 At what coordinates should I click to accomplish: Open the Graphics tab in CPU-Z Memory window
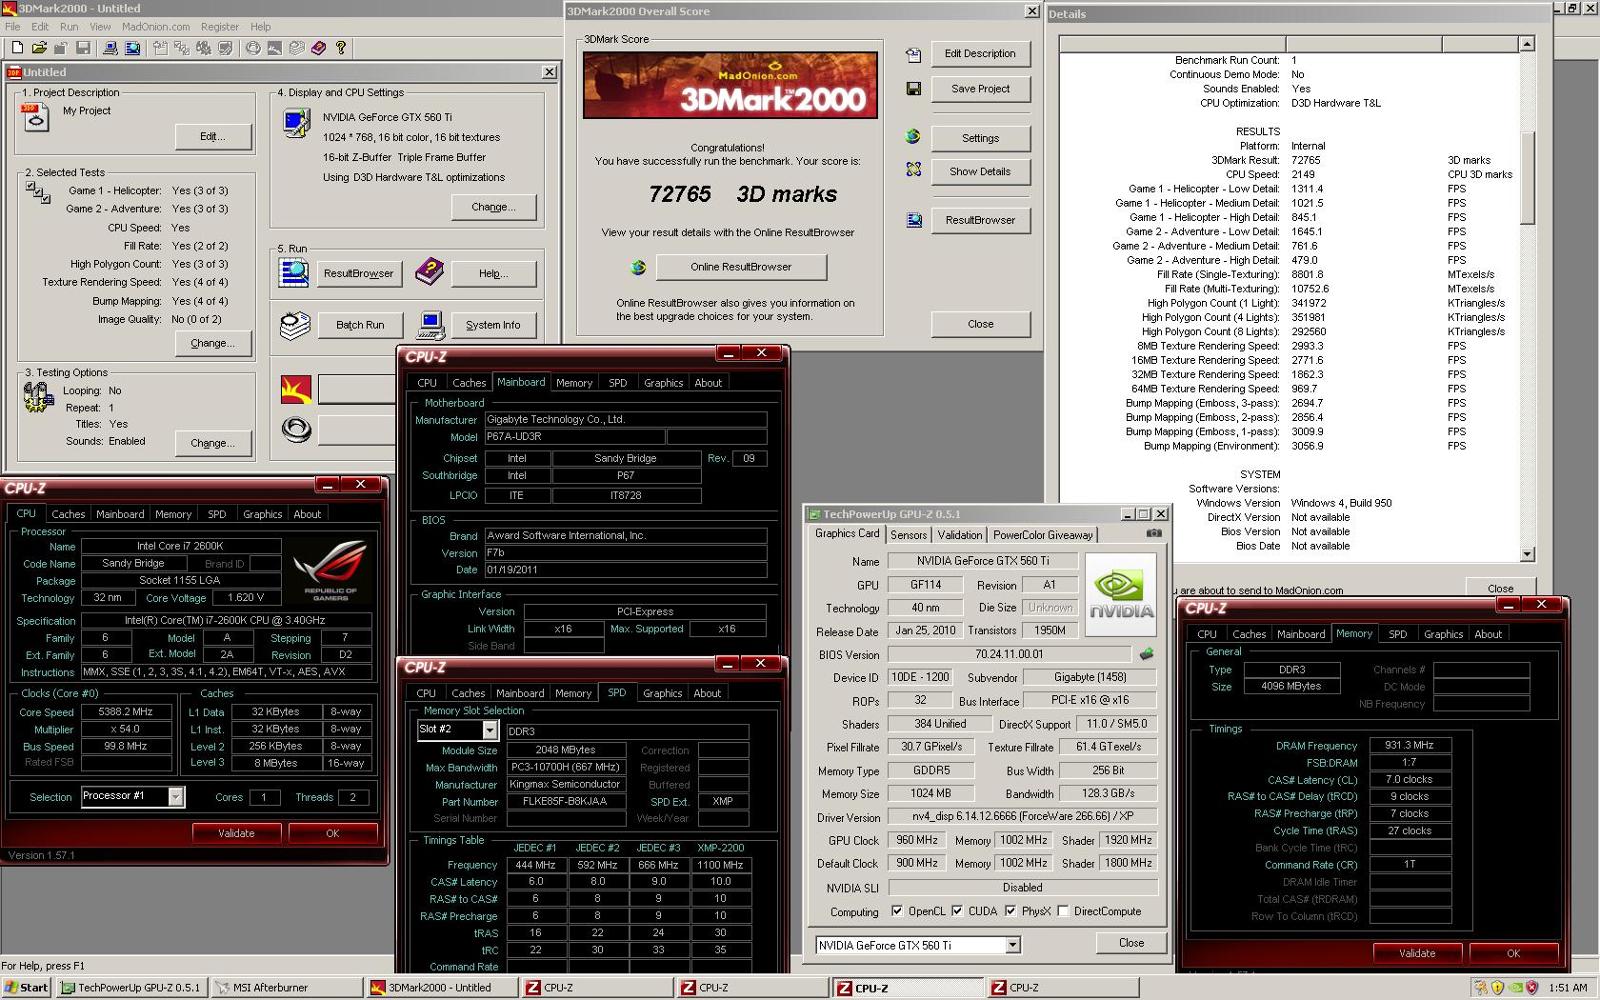(x=1443, y=634)
